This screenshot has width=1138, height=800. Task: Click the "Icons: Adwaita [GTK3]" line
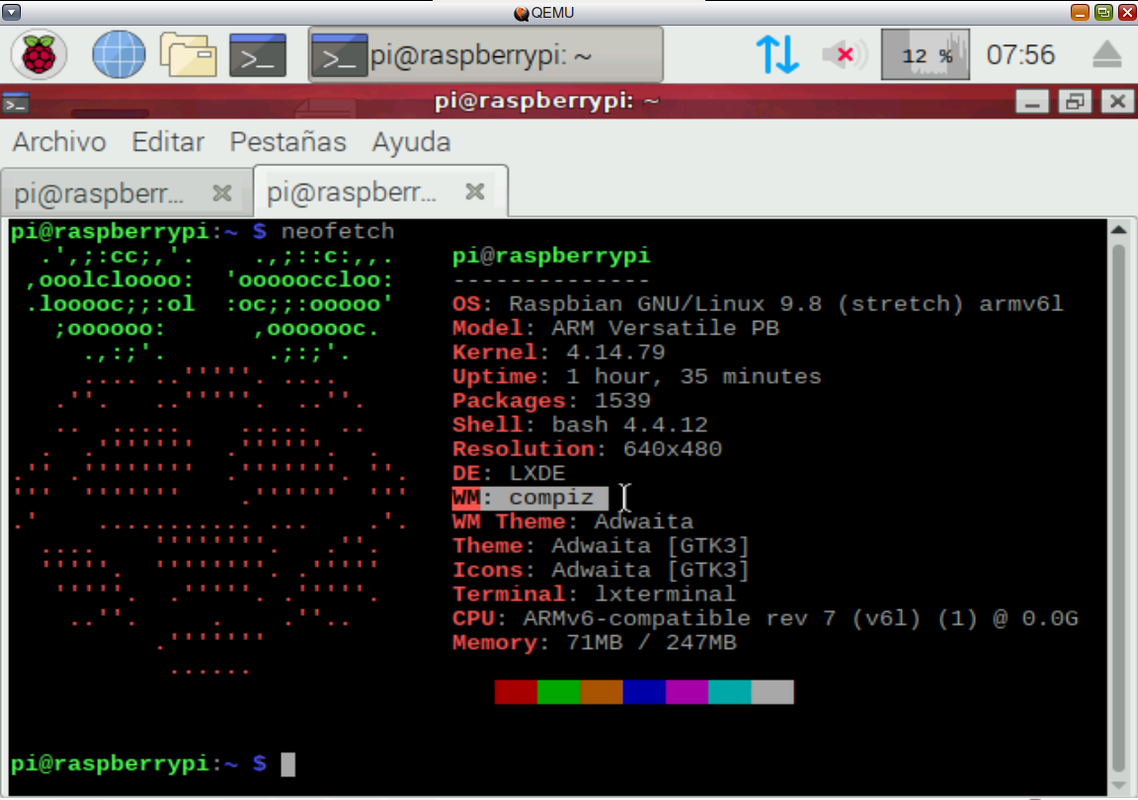coord(601,570)
